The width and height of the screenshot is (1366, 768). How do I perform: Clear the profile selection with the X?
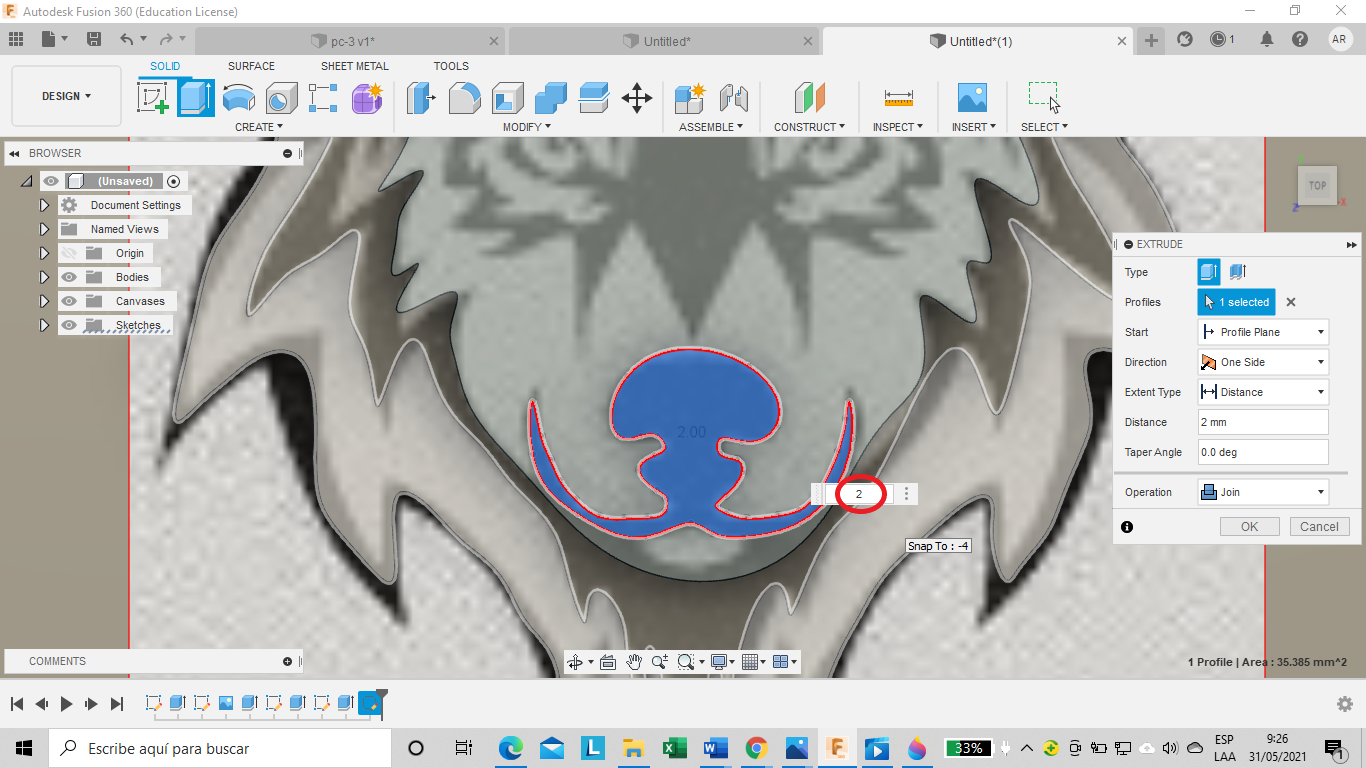coord(1291,302)
